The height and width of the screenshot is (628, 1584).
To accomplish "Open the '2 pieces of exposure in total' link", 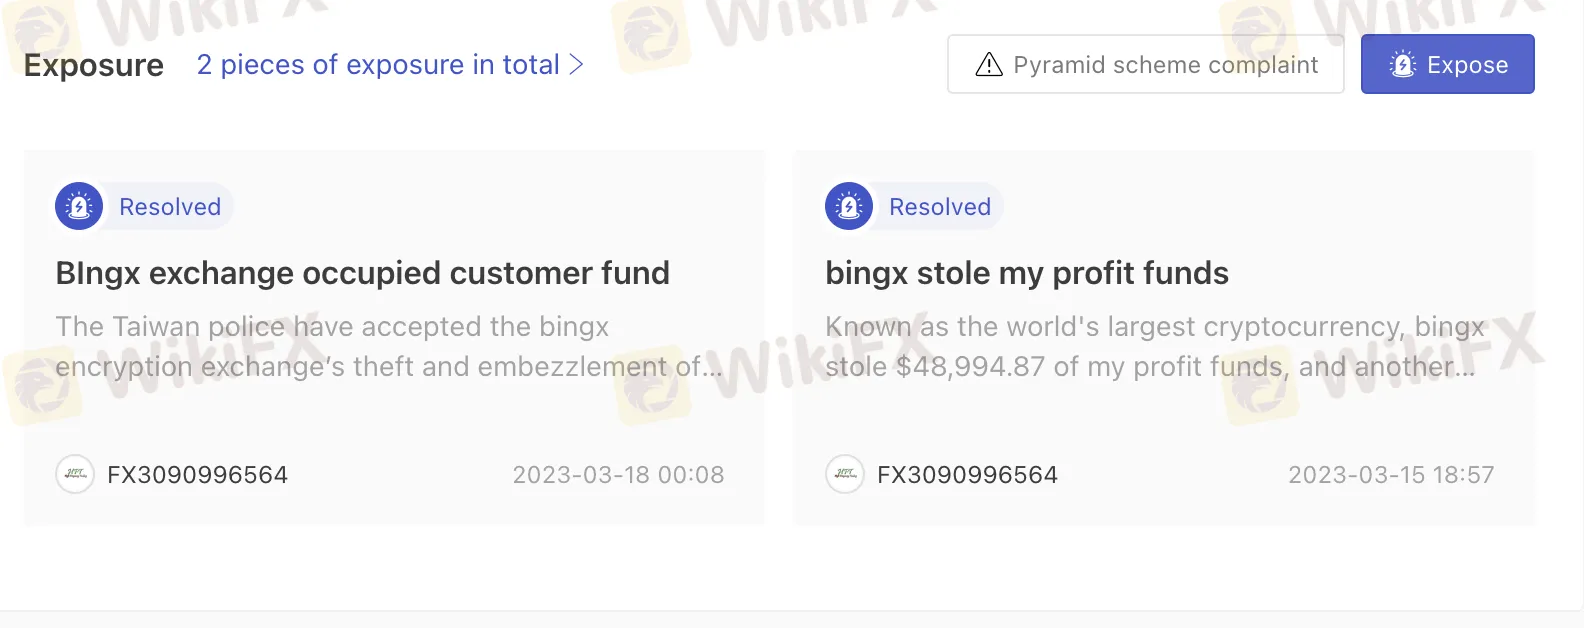I will (378, 65).
